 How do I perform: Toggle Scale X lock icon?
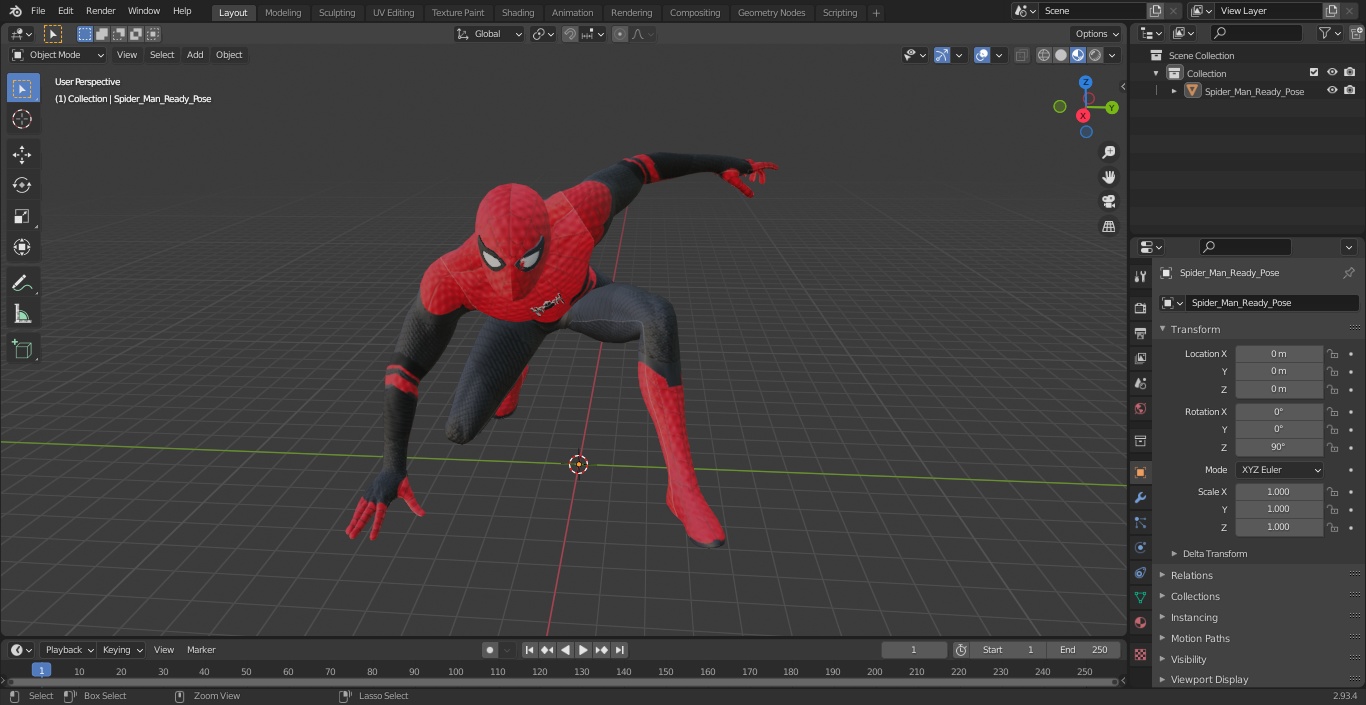click(x=1333, y=492)
